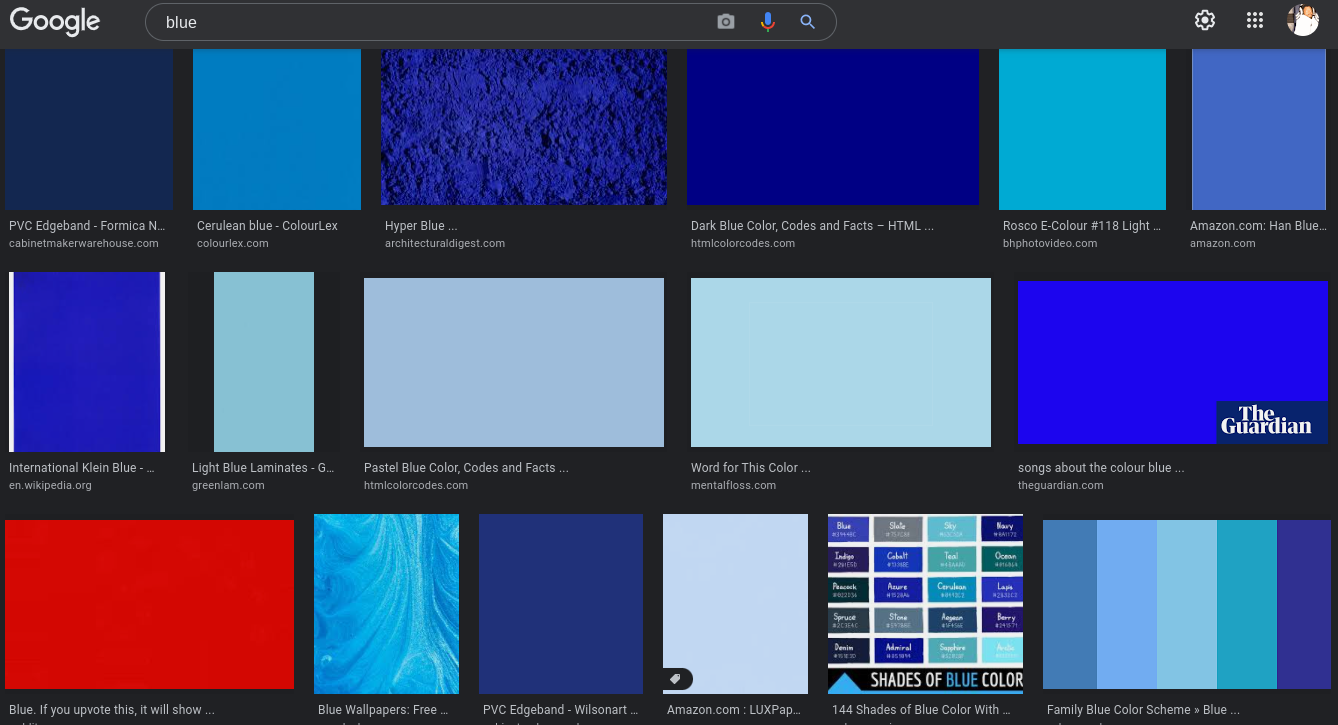Open the Google apps grid
1338x725 pixels.
tap(1255, 20)
